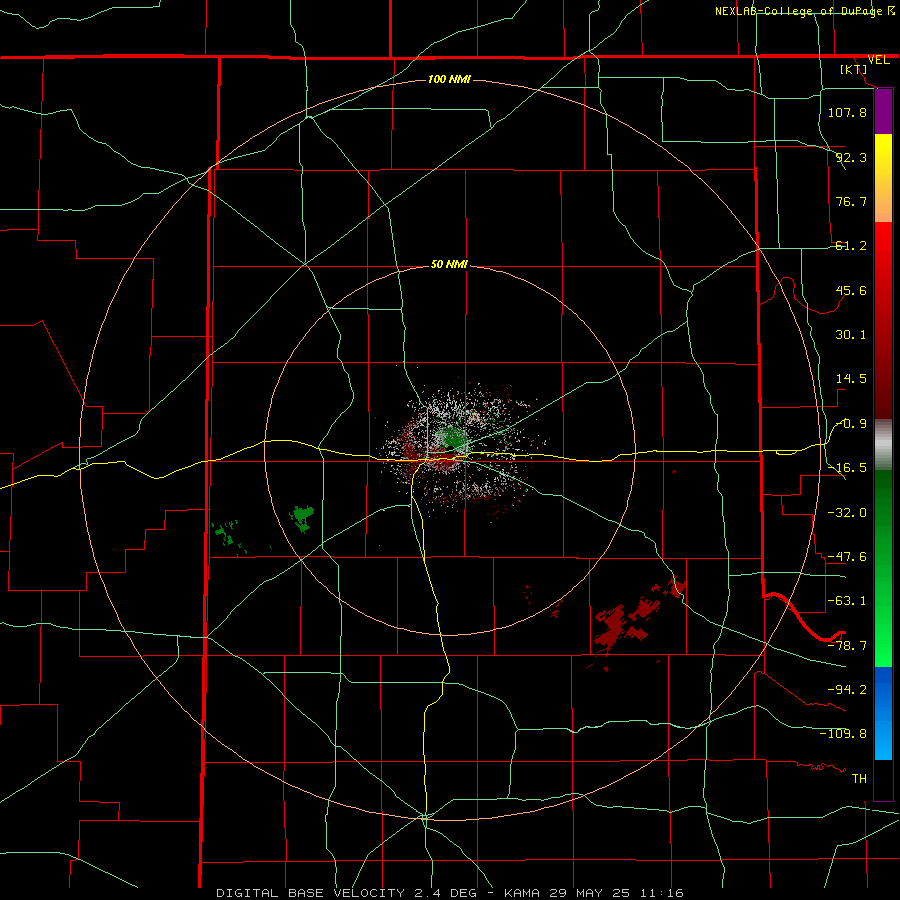Click the 45.6 velocity scale label
This screenshot has height=900, width=900.
(851, 290)
